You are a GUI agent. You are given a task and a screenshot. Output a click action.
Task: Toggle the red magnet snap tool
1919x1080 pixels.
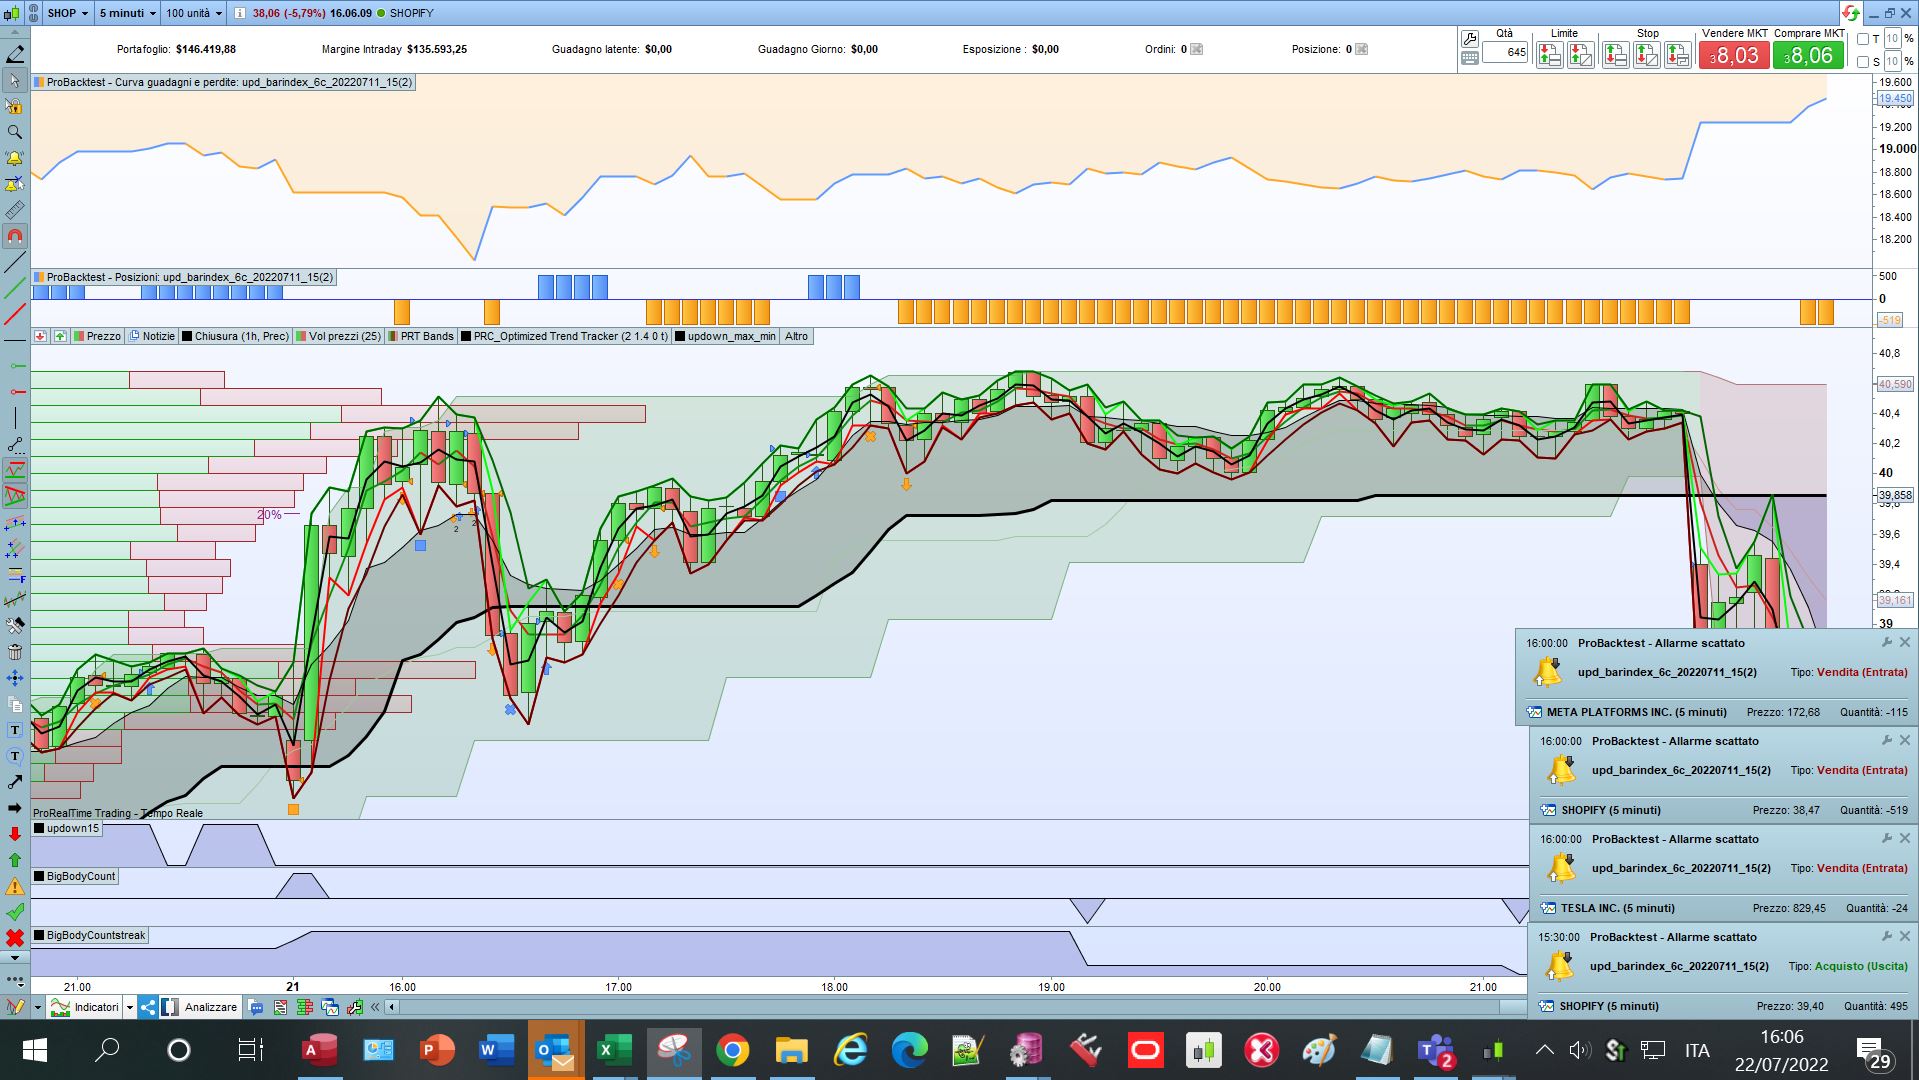[15, 237]
